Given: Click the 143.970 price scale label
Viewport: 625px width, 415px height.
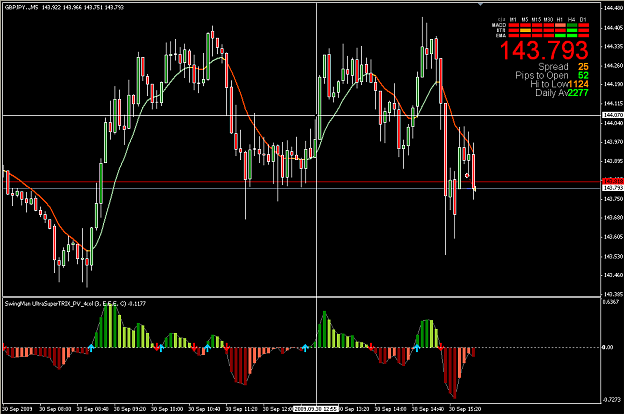Looking at the screenshot, I should click(613, 142).
